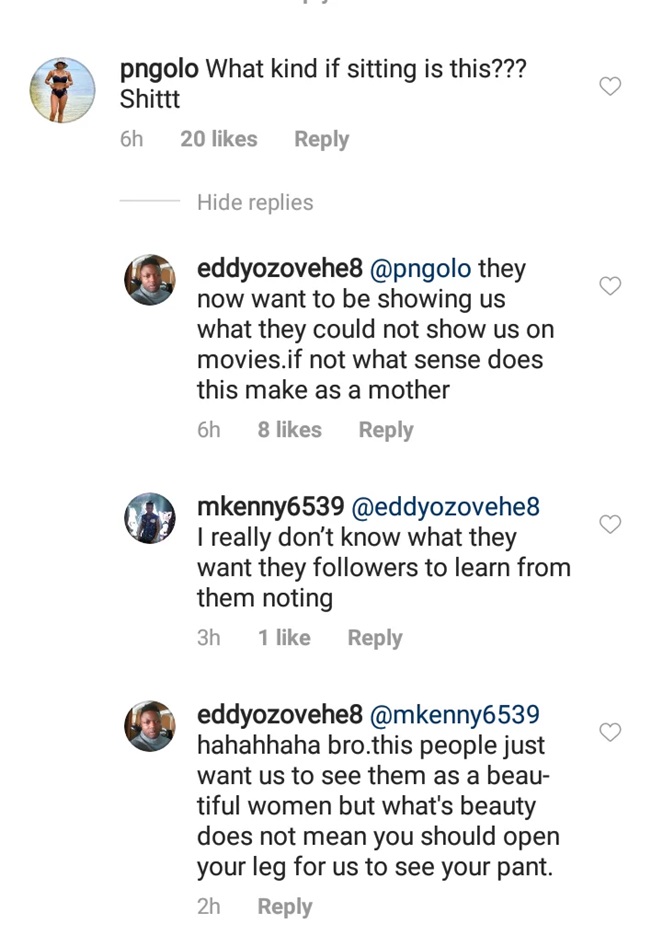View the 1 like on mkenny6539's reply
This screenshot has width=662, height=935.
coord(284,638)
